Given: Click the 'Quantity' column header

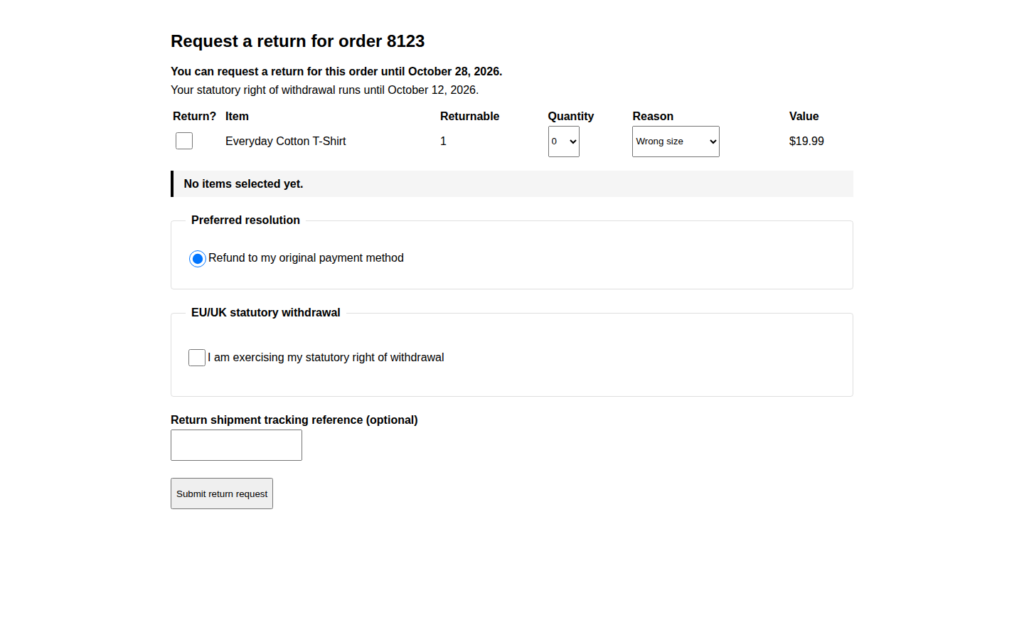Looking at the screenshot, I should [x=571, y=116].
